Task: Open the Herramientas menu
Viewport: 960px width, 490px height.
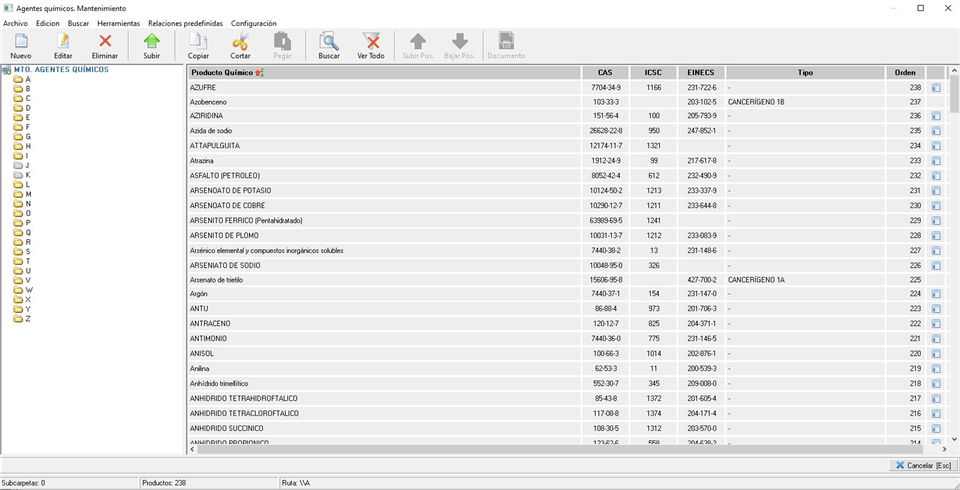Action: click(118, 23)
